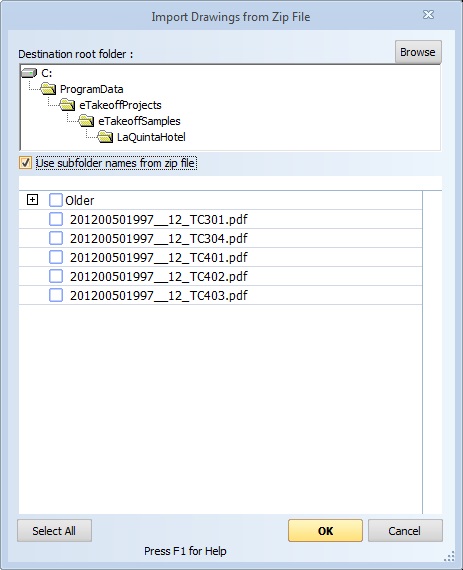Select the LaQuintaHotel tree label
The height and width of the screenshot is (570, 463).
click(x=151, y=137)
